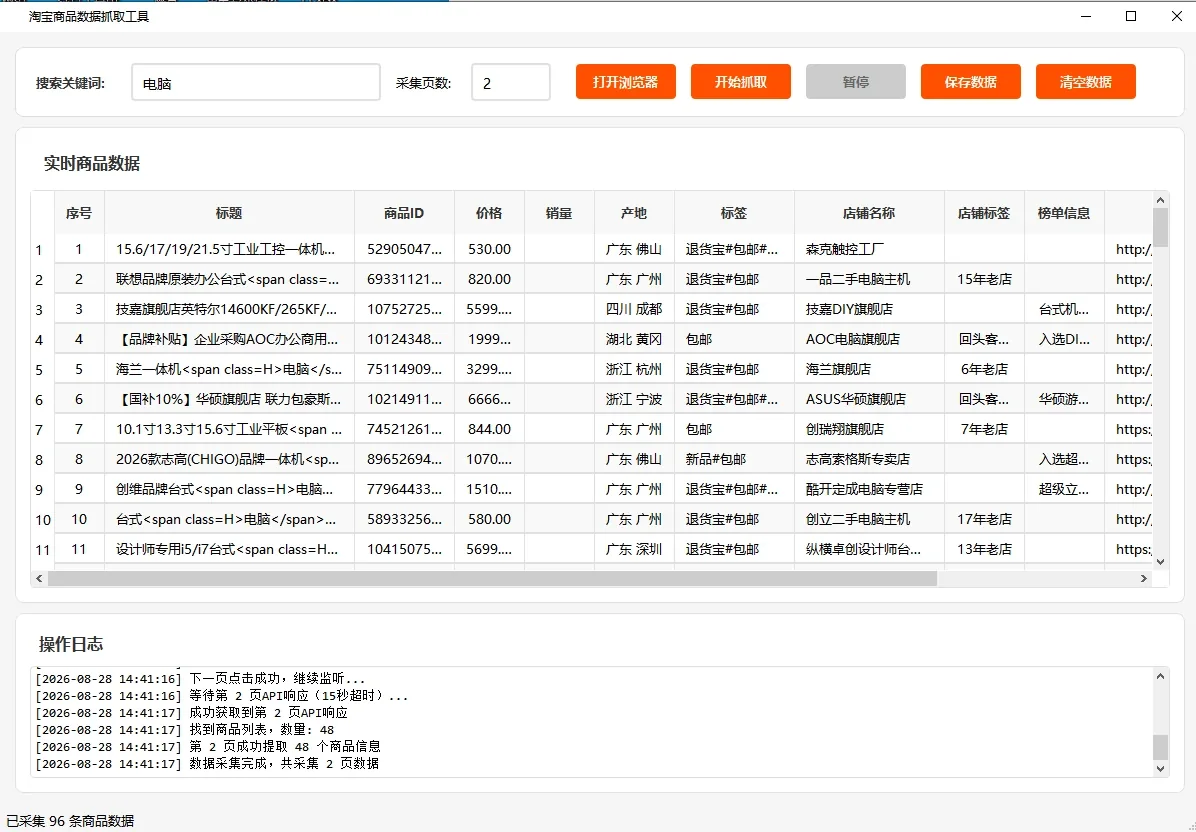Viewport: 1196px width, 832px height.
Task: Select shop cell 技嘉DIY旗舰店
Action: pyautogui.click(x=870, y=309)
